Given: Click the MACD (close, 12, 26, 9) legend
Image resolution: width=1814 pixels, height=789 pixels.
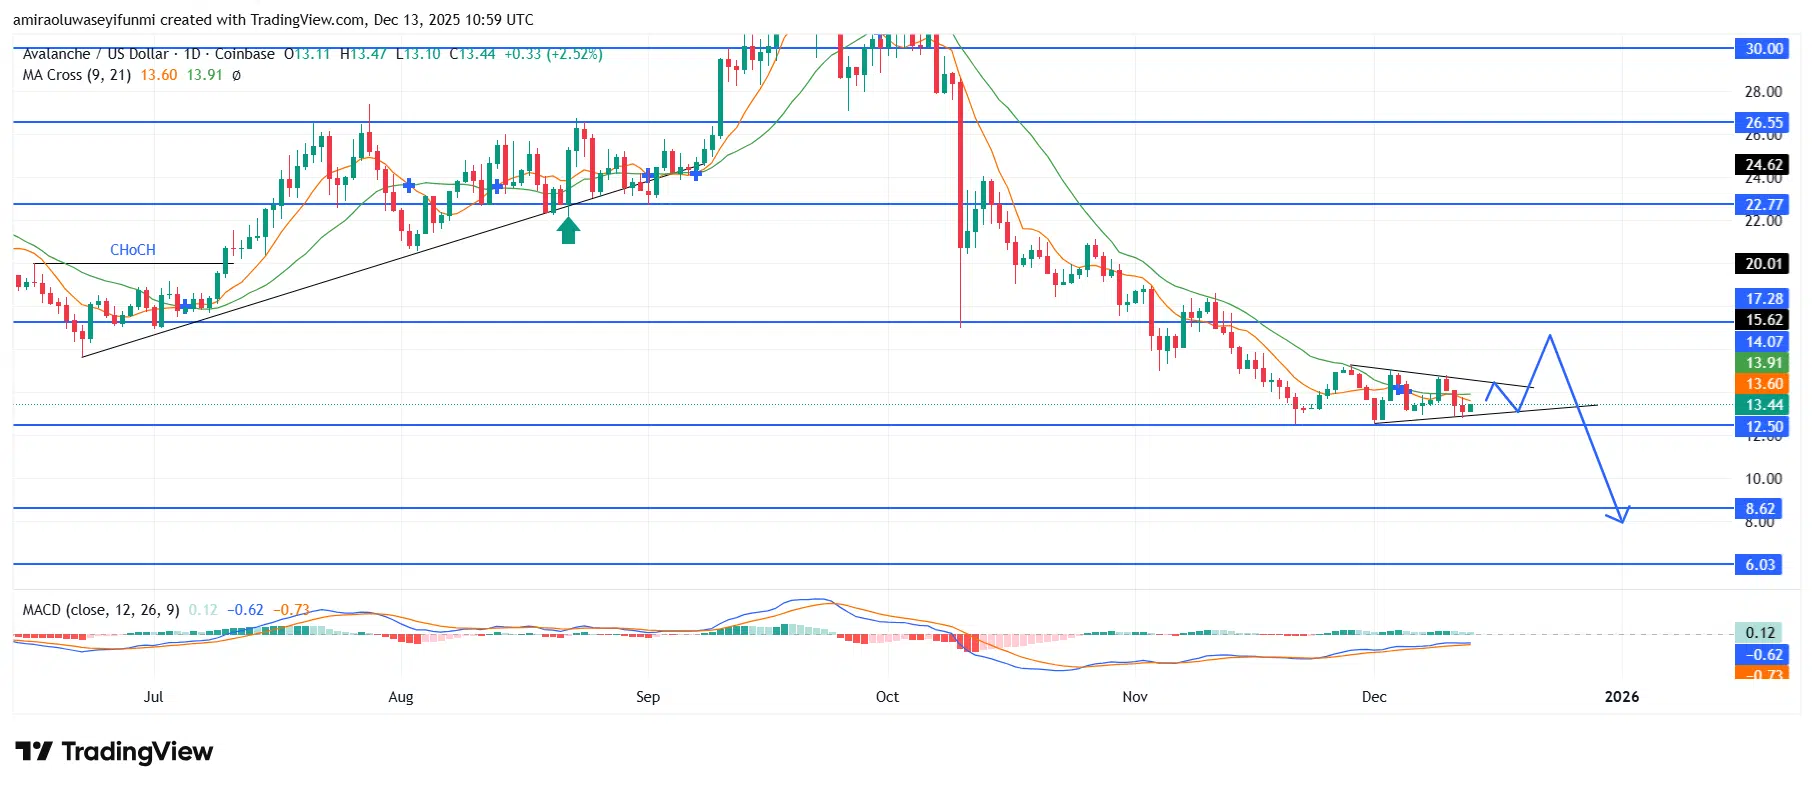Looking at the screenshot, I should tap(101, 610).
